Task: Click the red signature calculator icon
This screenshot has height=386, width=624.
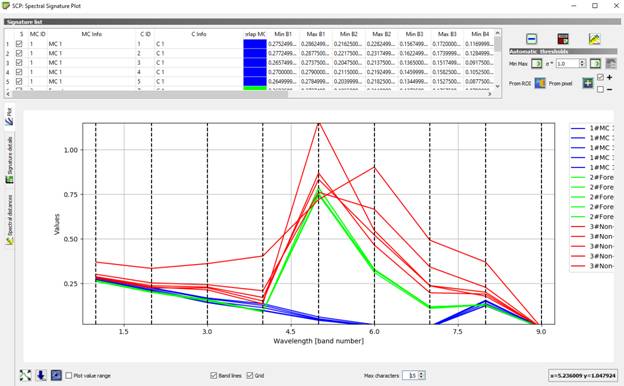Action: click(x=563, y=39)
